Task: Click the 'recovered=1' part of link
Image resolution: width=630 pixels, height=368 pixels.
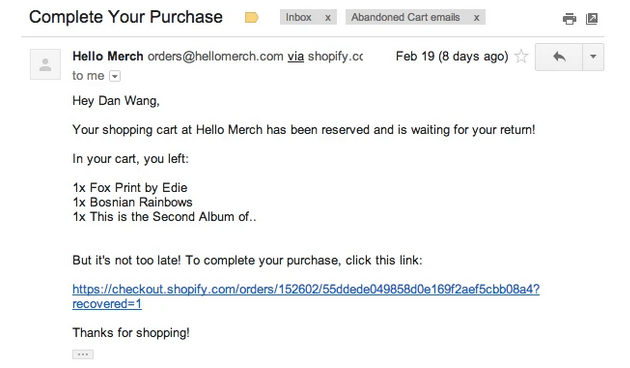Action: pyautogui.click(x=107, y=304)
